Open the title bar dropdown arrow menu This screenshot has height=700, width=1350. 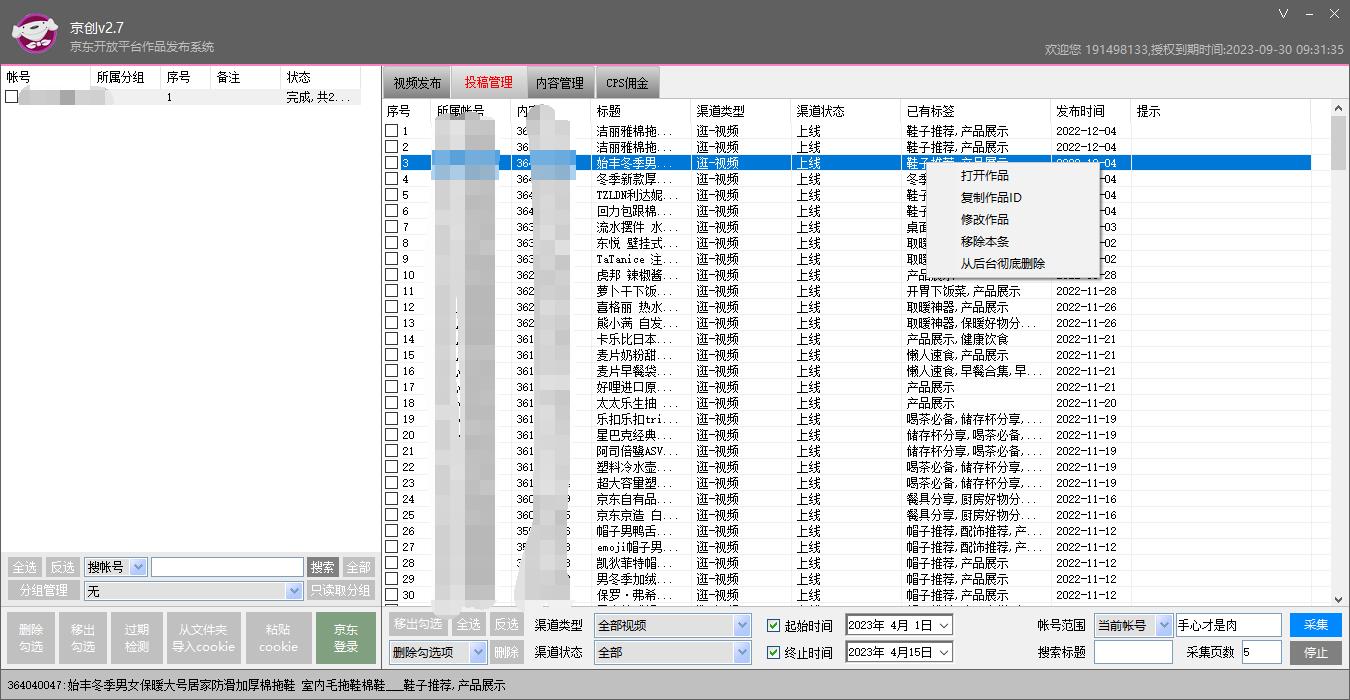click(x=1284, y=13)
